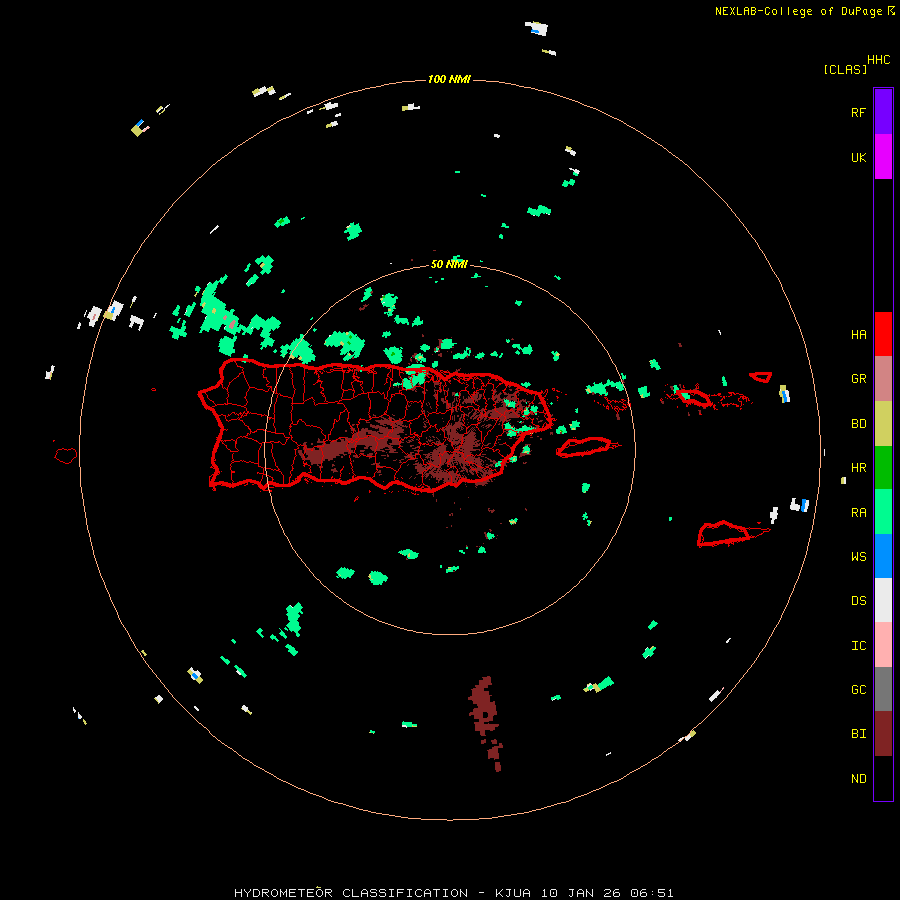Image resolution: width=900 pixels, height=900 pixels.
Task: Click the BI legend label
Action: (x=858, y=734)
